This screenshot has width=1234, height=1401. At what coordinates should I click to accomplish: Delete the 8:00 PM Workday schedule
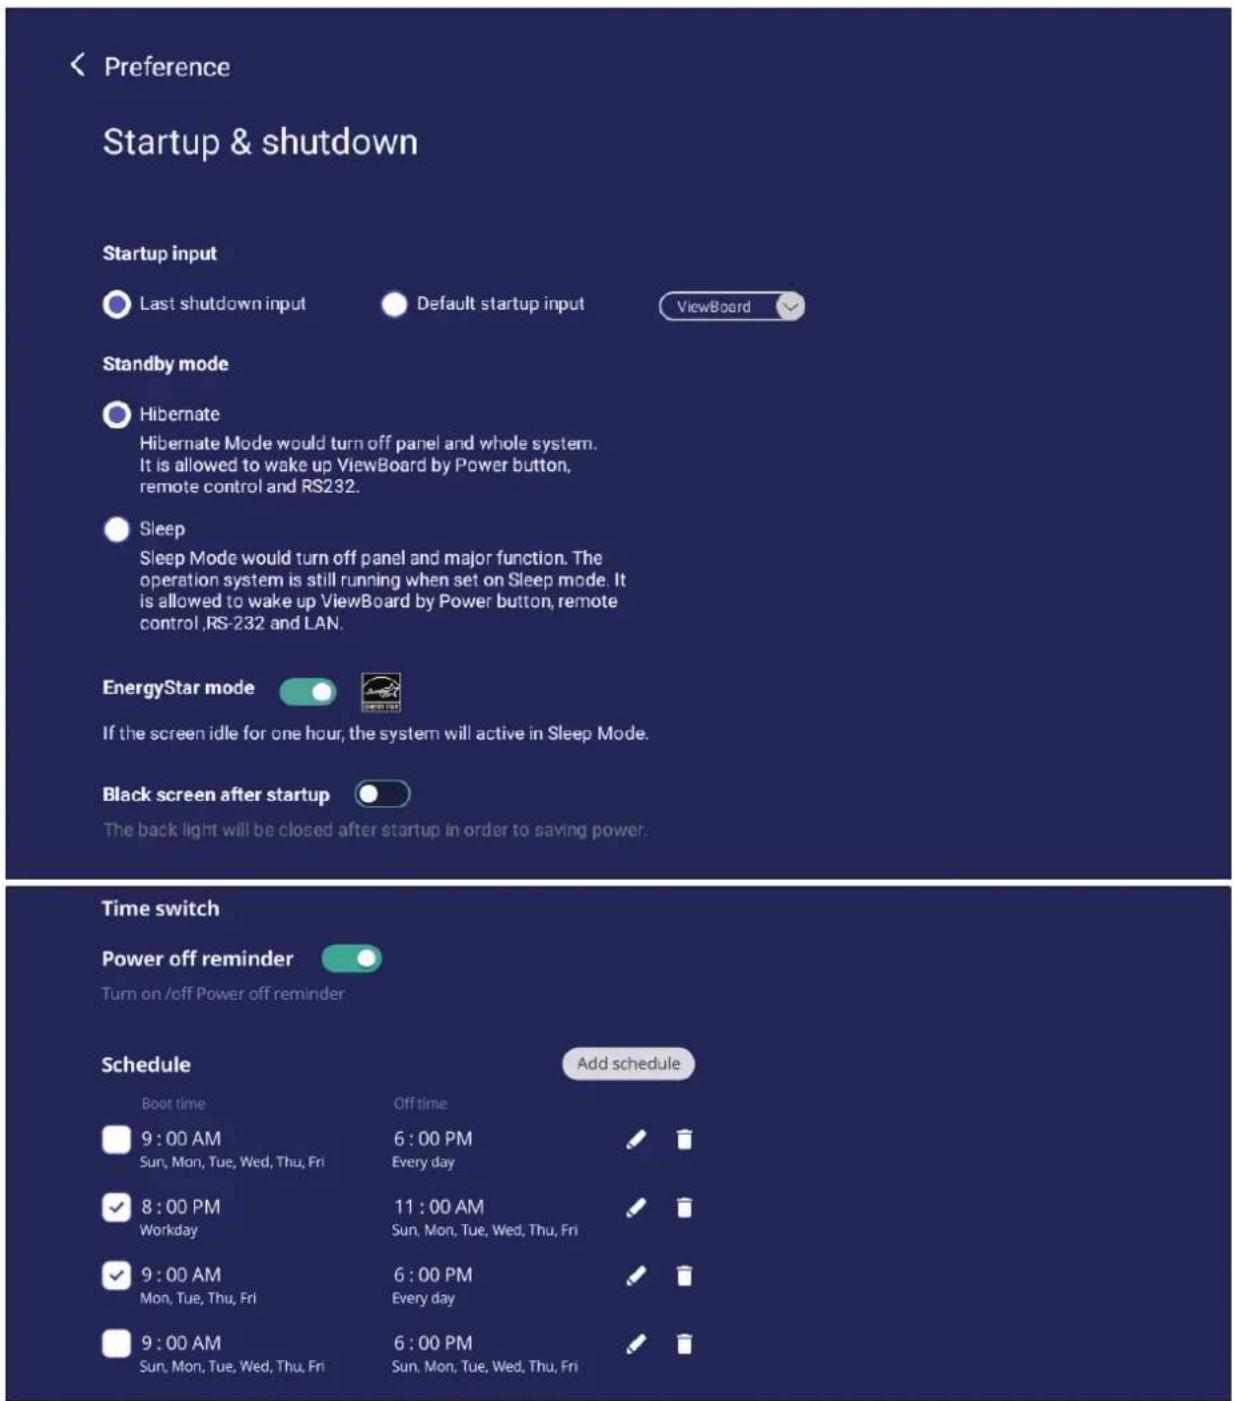(x=684, y=1208)
